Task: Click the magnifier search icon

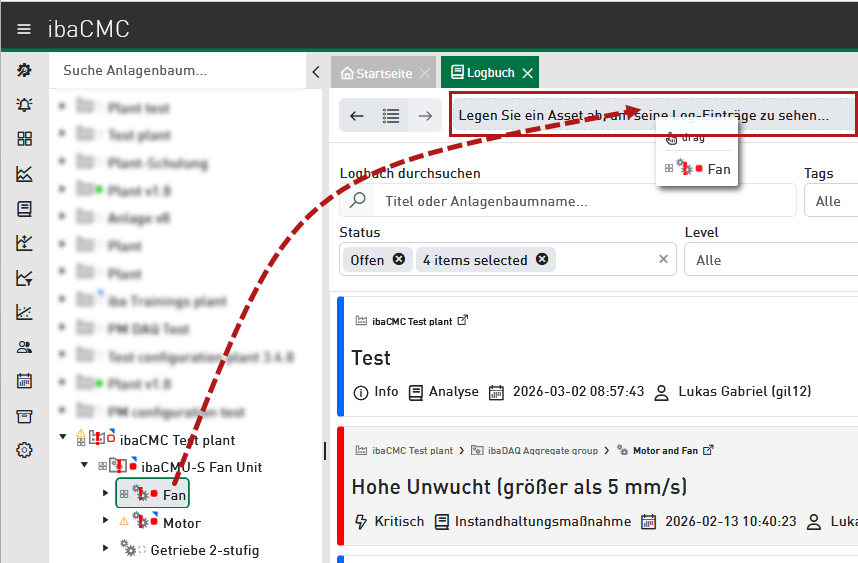Action: [357, 200]
